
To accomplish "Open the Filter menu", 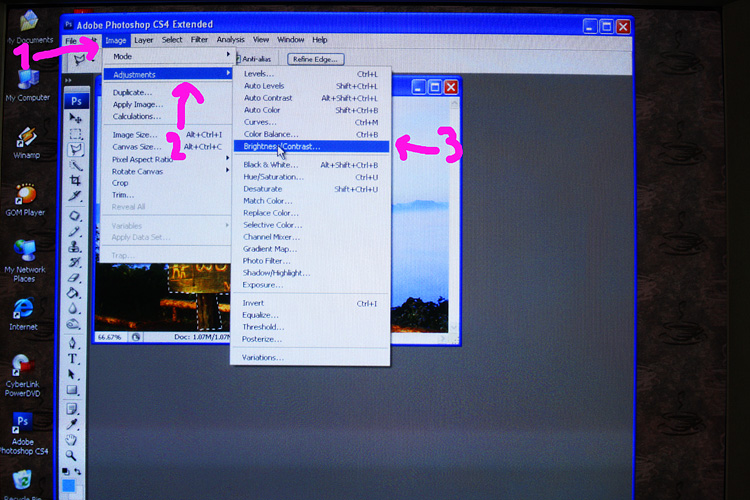I will click(199, 40).
